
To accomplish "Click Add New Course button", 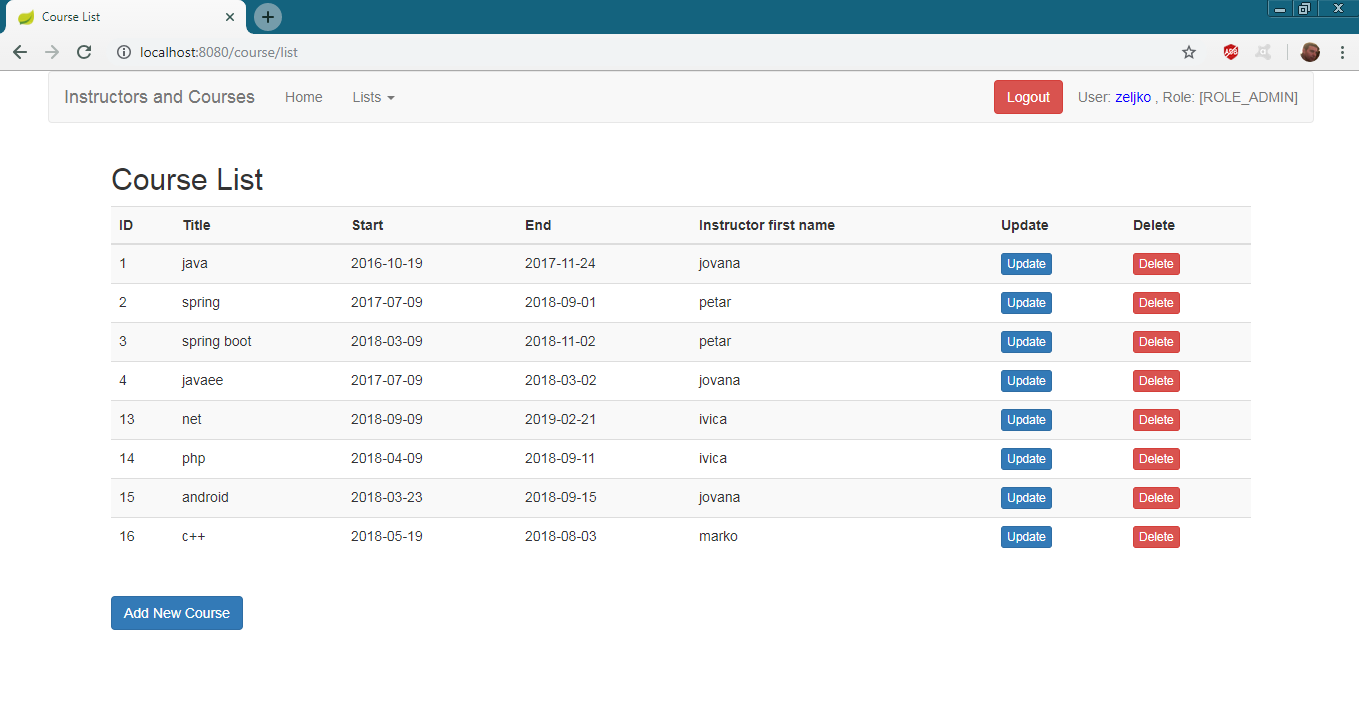I will [177, 613].
